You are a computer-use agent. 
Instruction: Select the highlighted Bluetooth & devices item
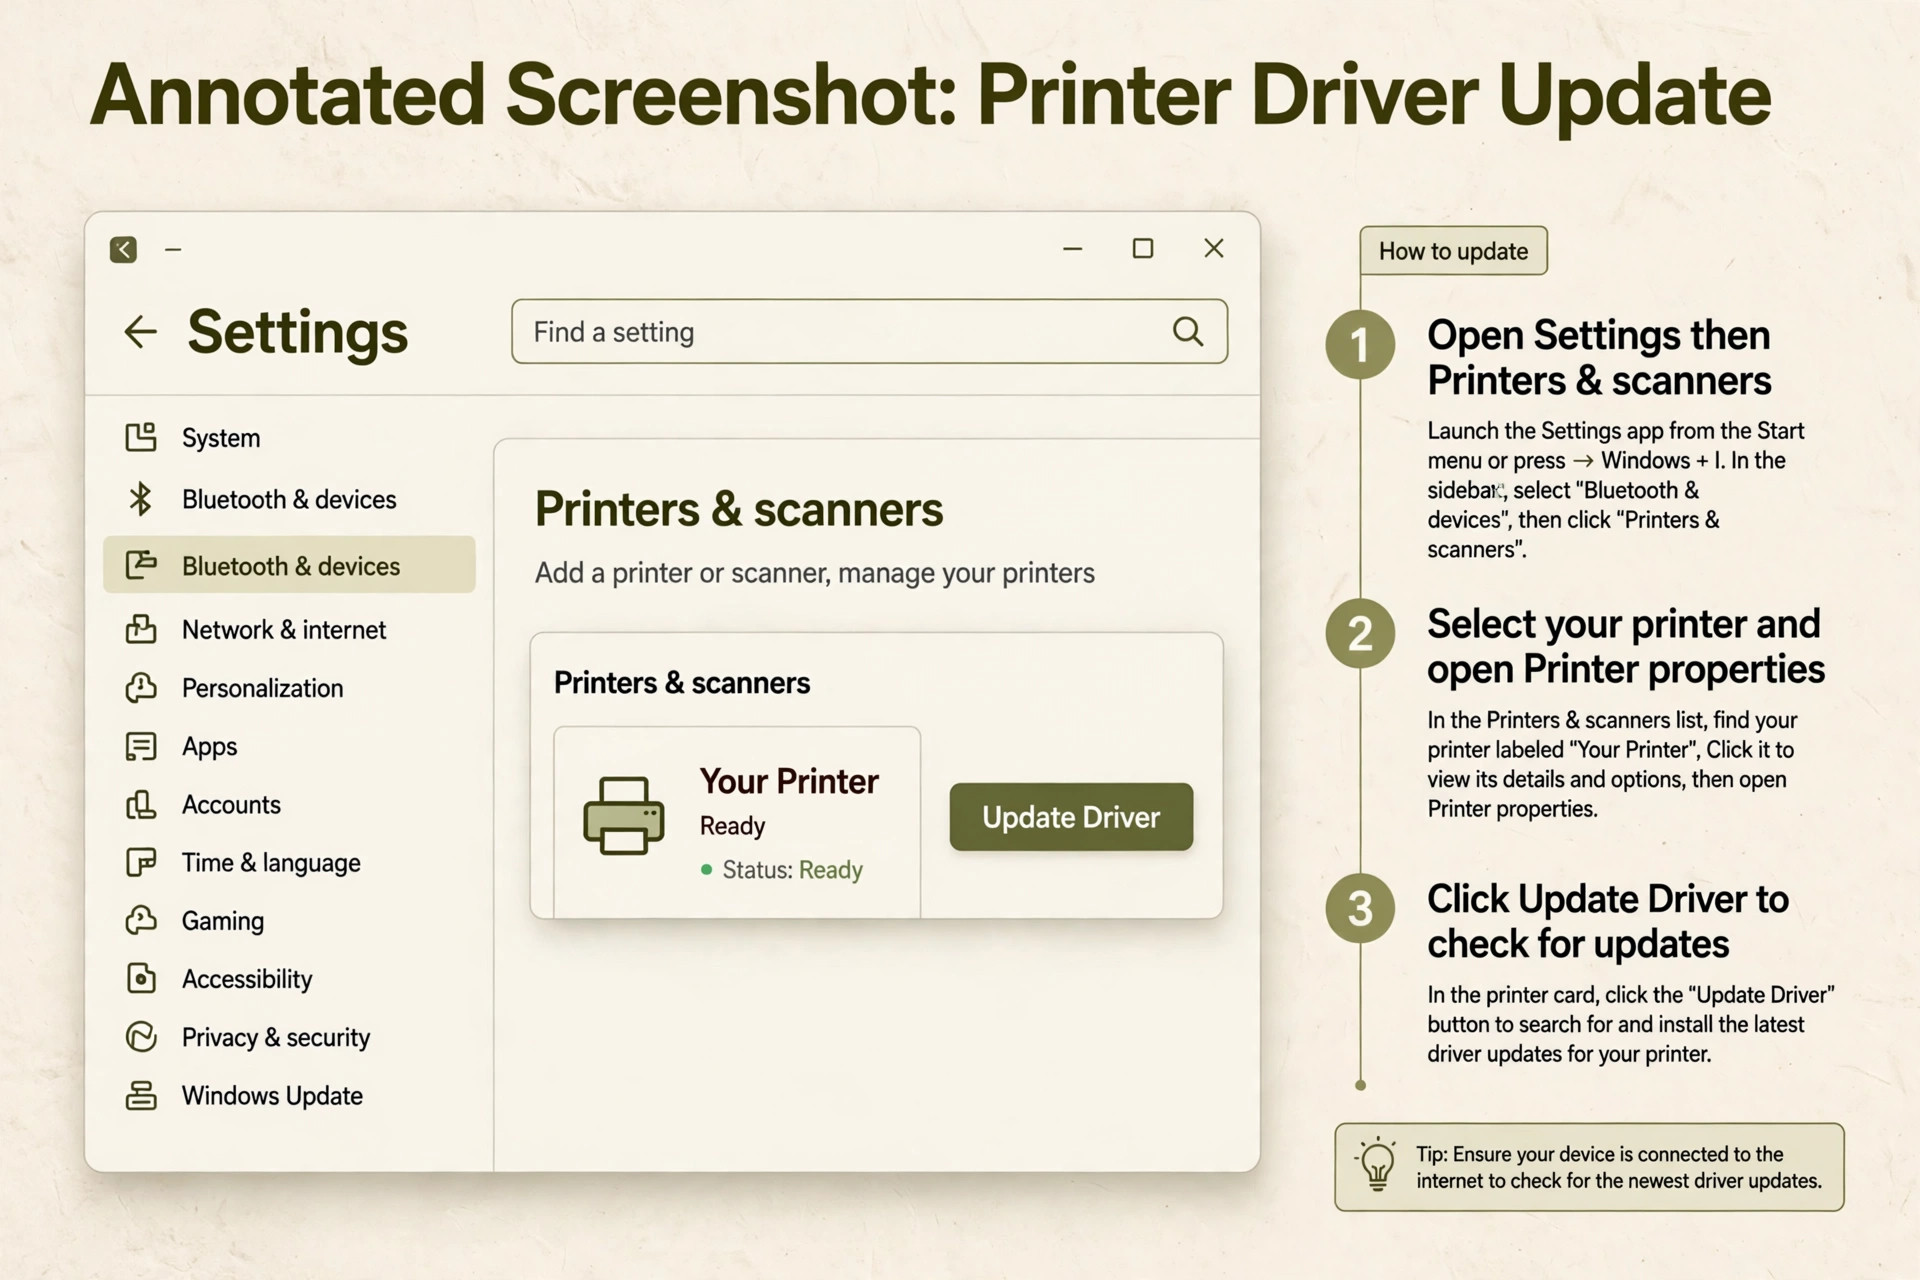click(x=289, y=565)
